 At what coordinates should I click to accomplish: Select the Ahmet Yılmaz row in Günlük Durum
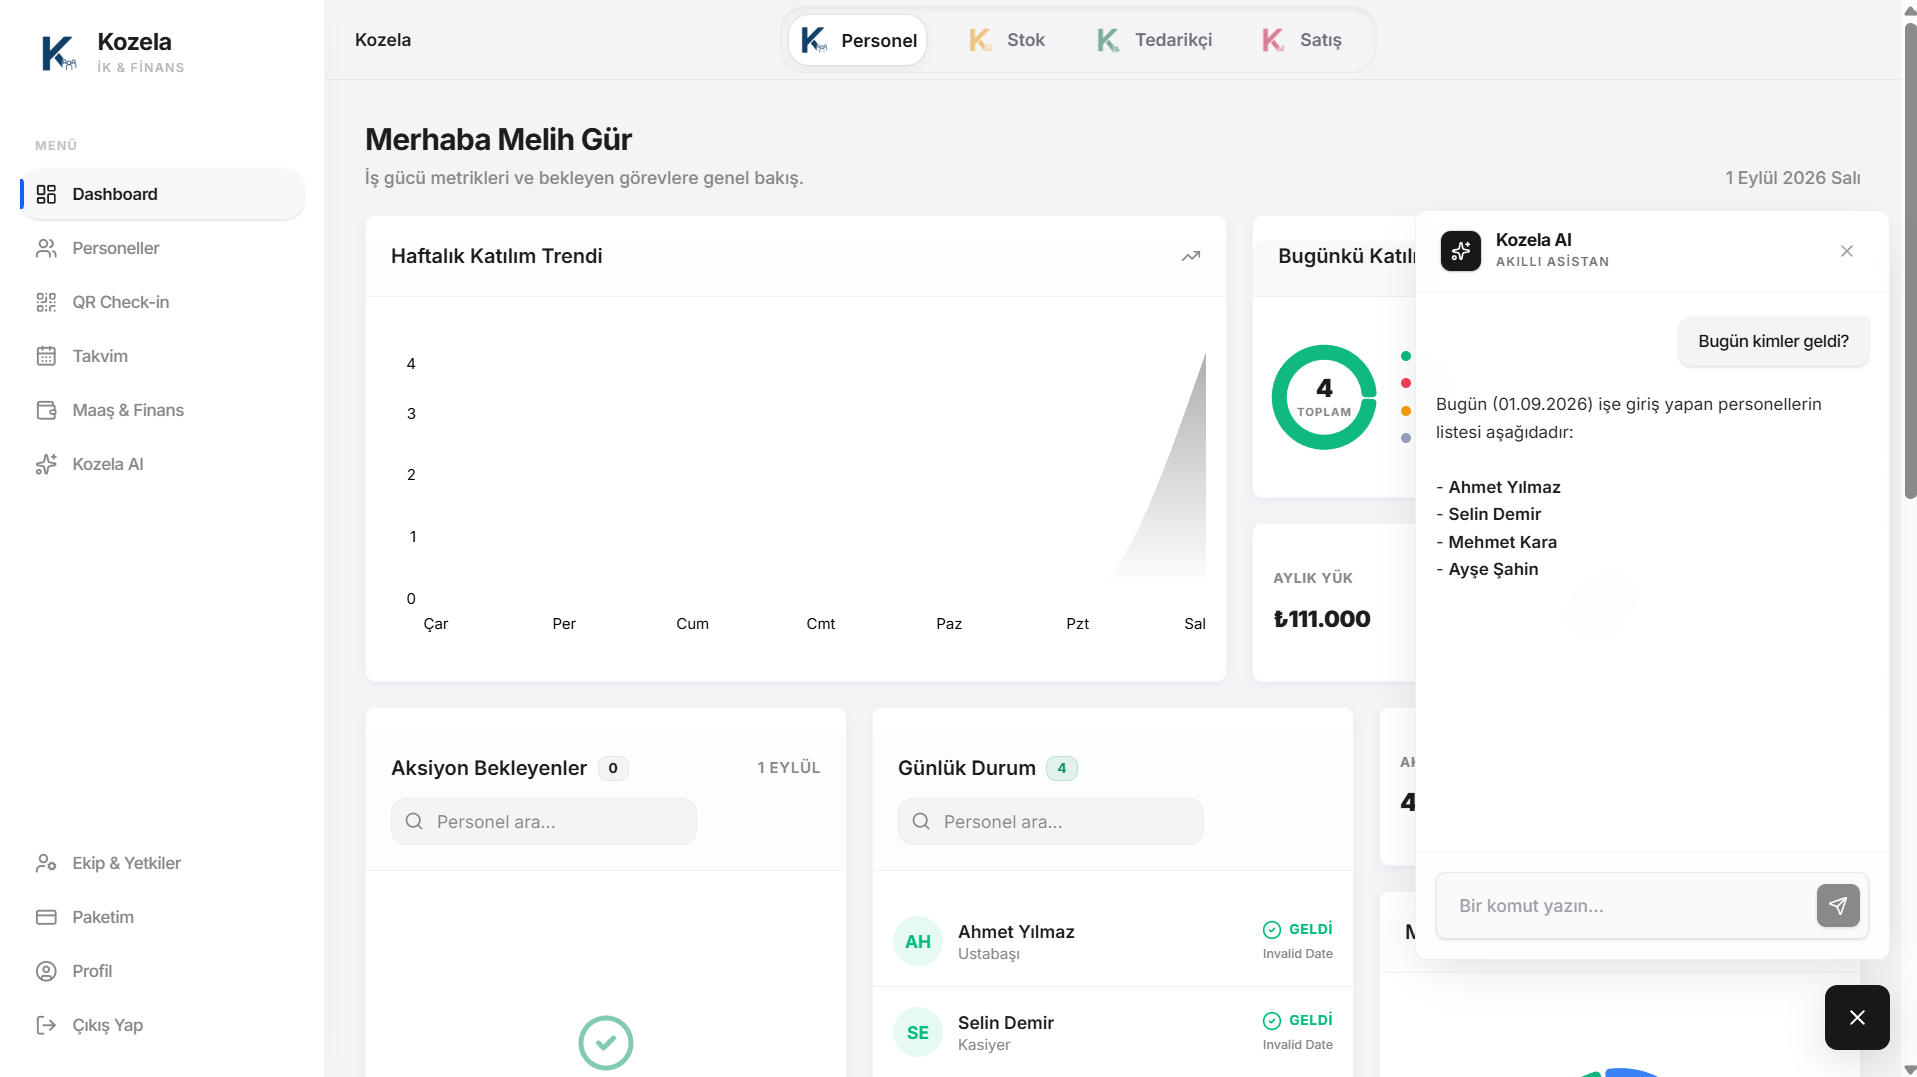click(1112, 941)
